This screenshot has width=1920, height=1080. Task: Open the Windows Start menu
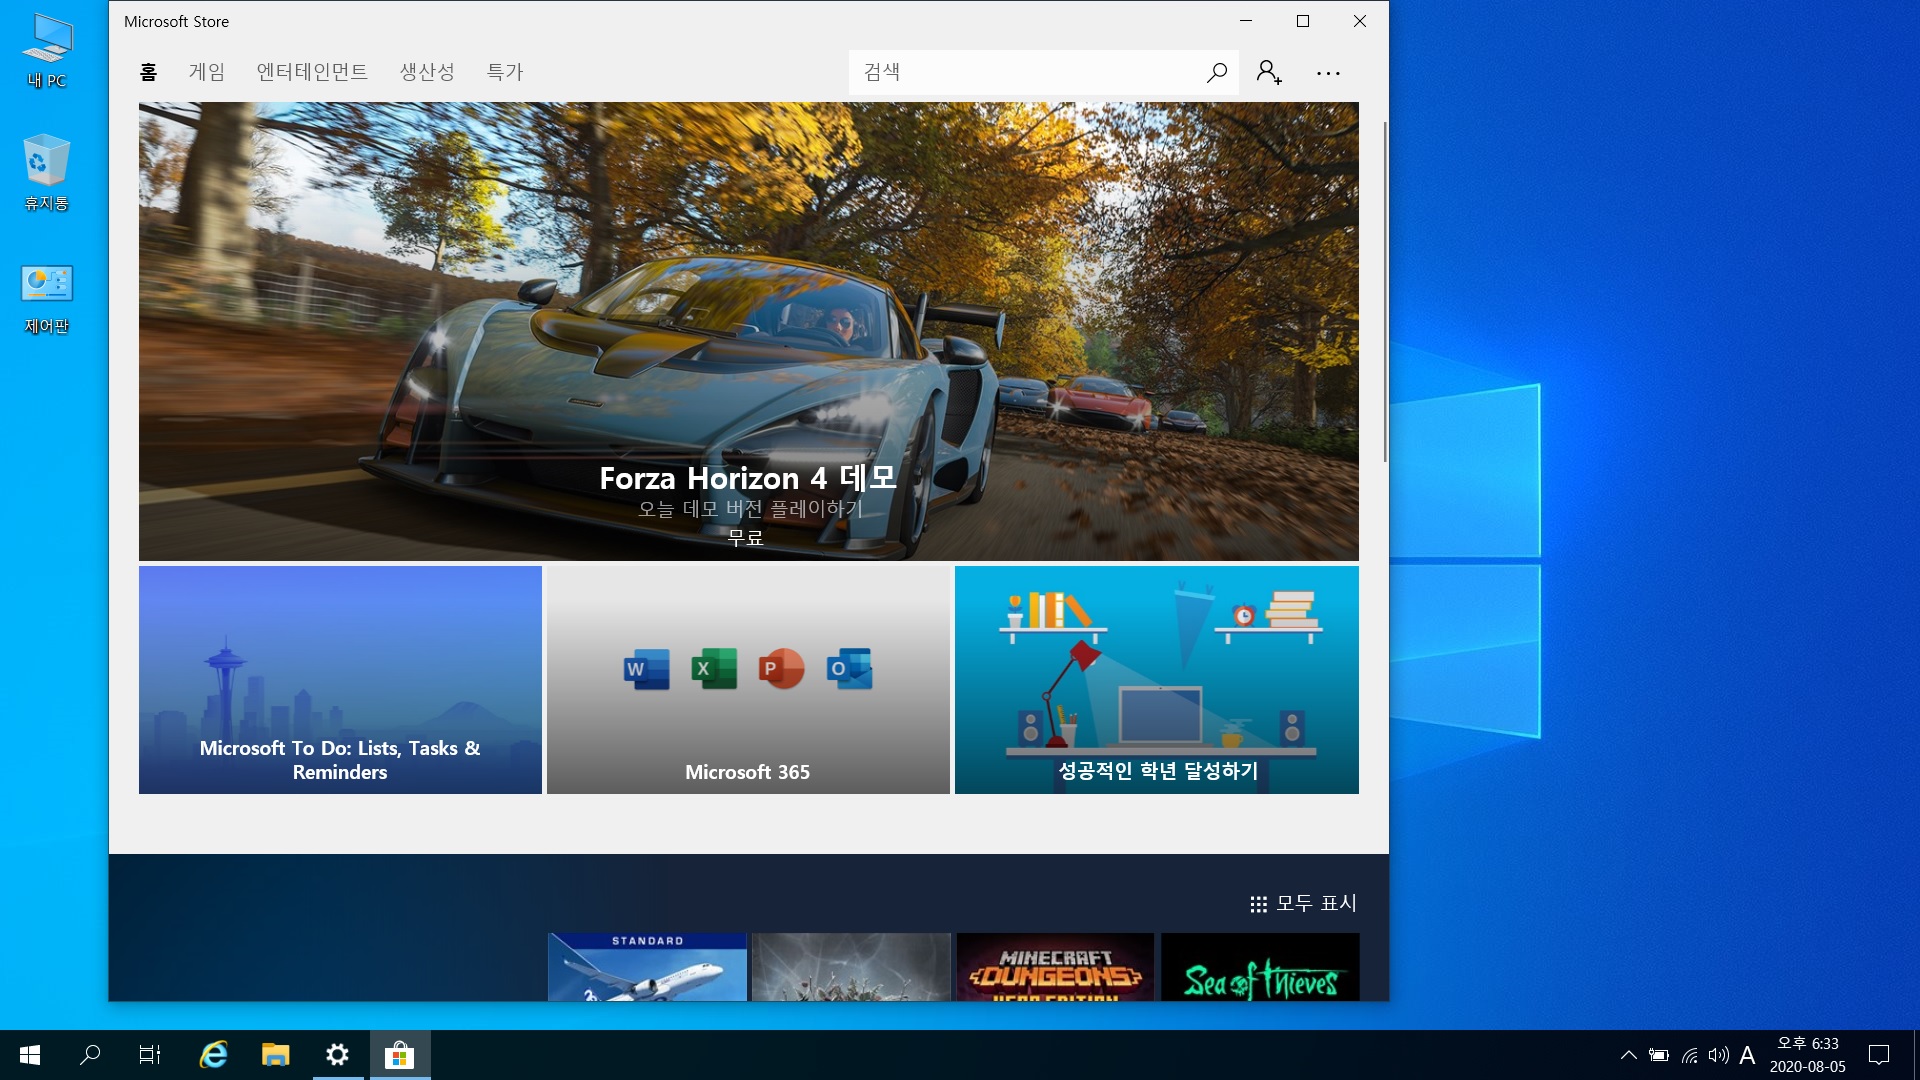tap(30, 1055)
